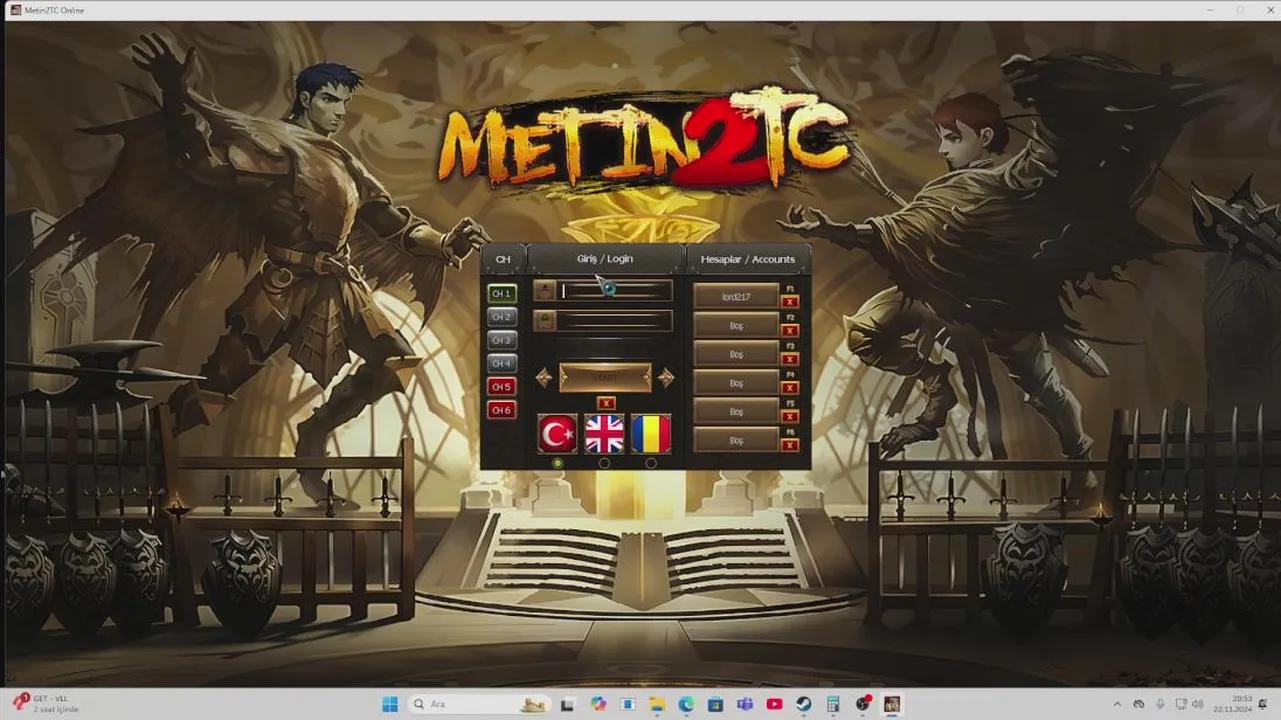Open Calculator from the taskbar
The image size is (1281, 720).
coord(833,704)
